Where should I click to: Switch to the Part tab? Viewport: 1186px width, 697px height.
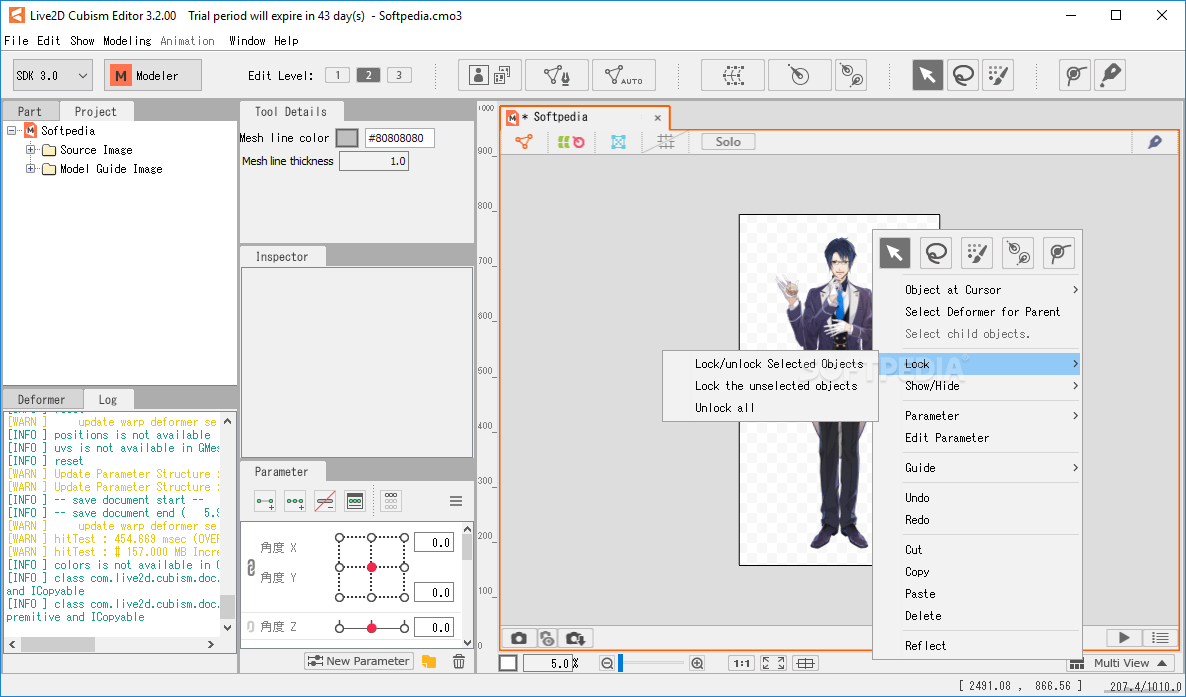tap(29, 111)
